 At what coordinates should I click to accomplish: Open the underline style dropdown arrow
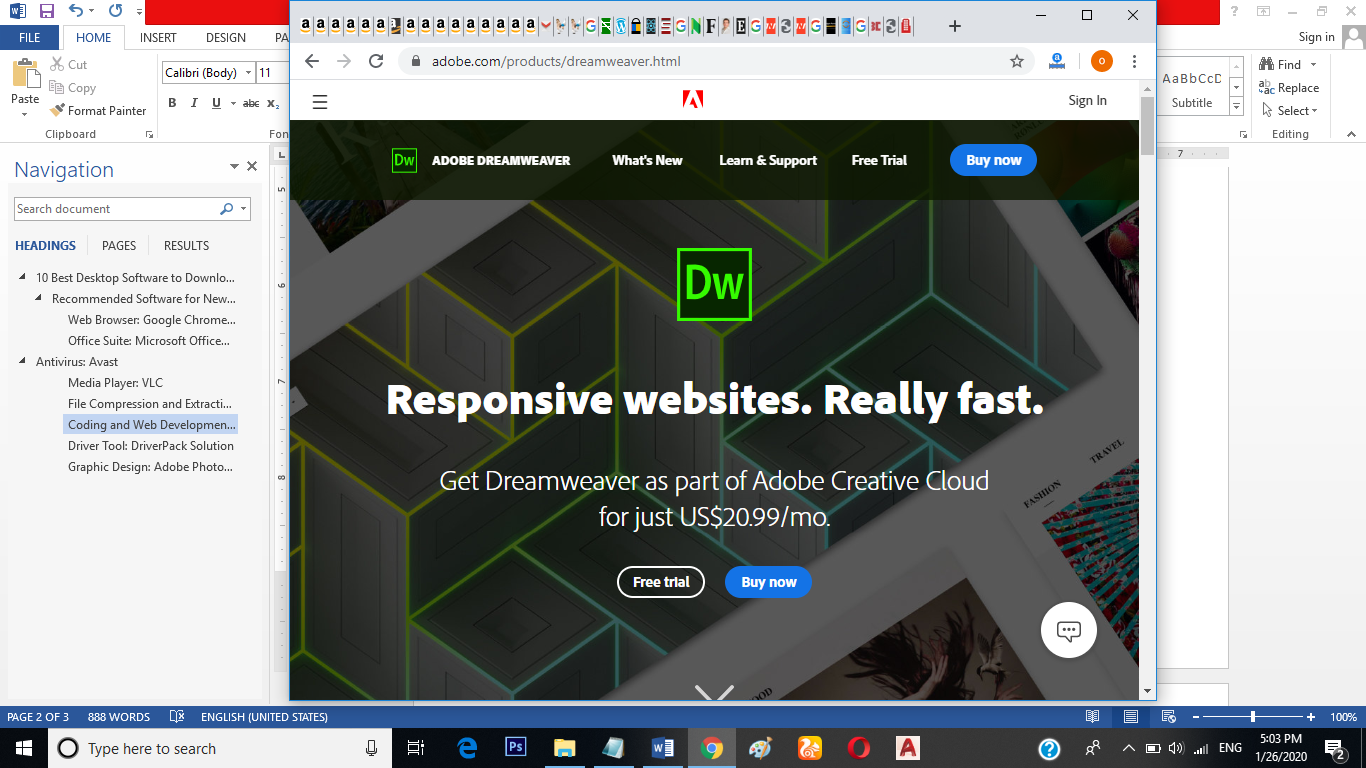point(233,103)
